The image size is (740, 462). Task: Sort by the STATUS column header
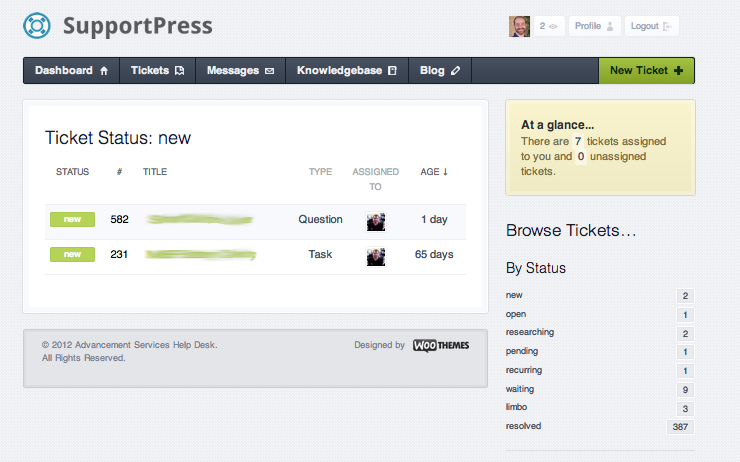click(x=72, y=172)
